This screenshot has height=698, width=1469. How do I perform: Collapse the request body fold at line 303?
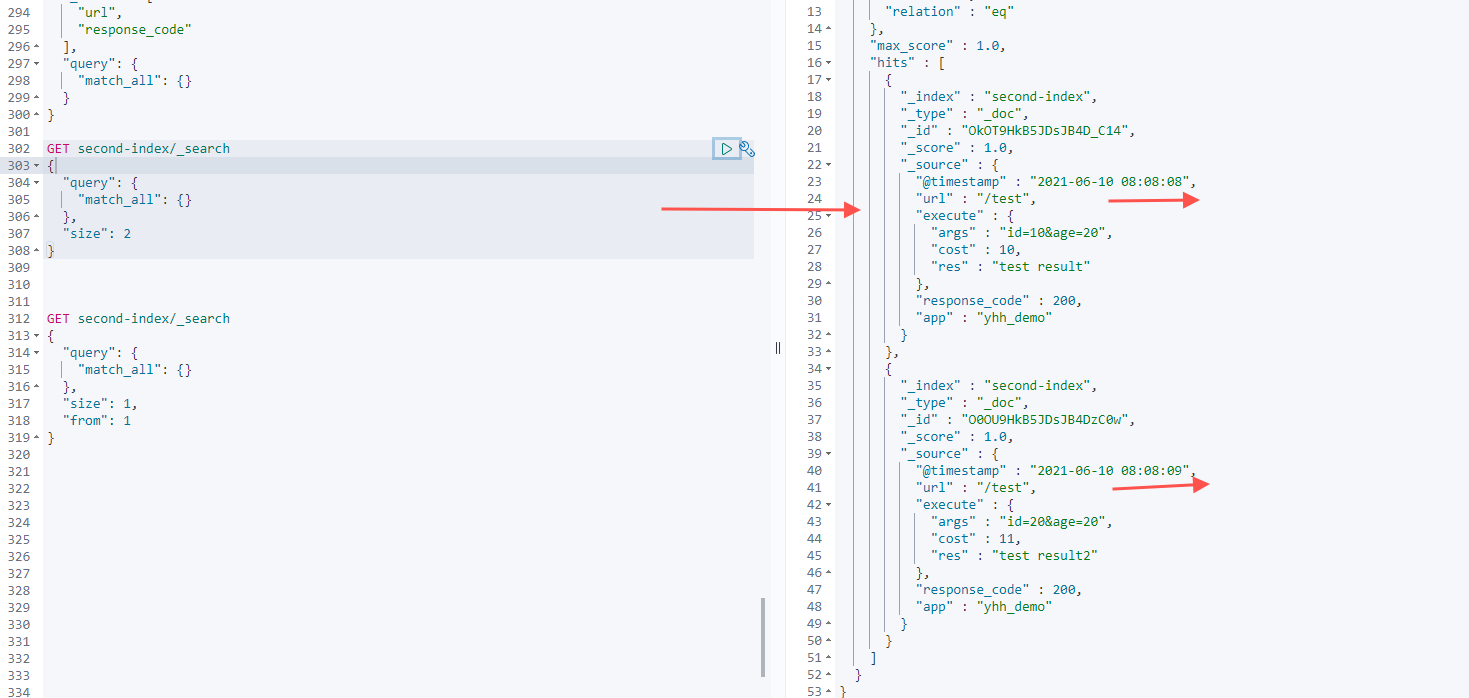(37, 166)
